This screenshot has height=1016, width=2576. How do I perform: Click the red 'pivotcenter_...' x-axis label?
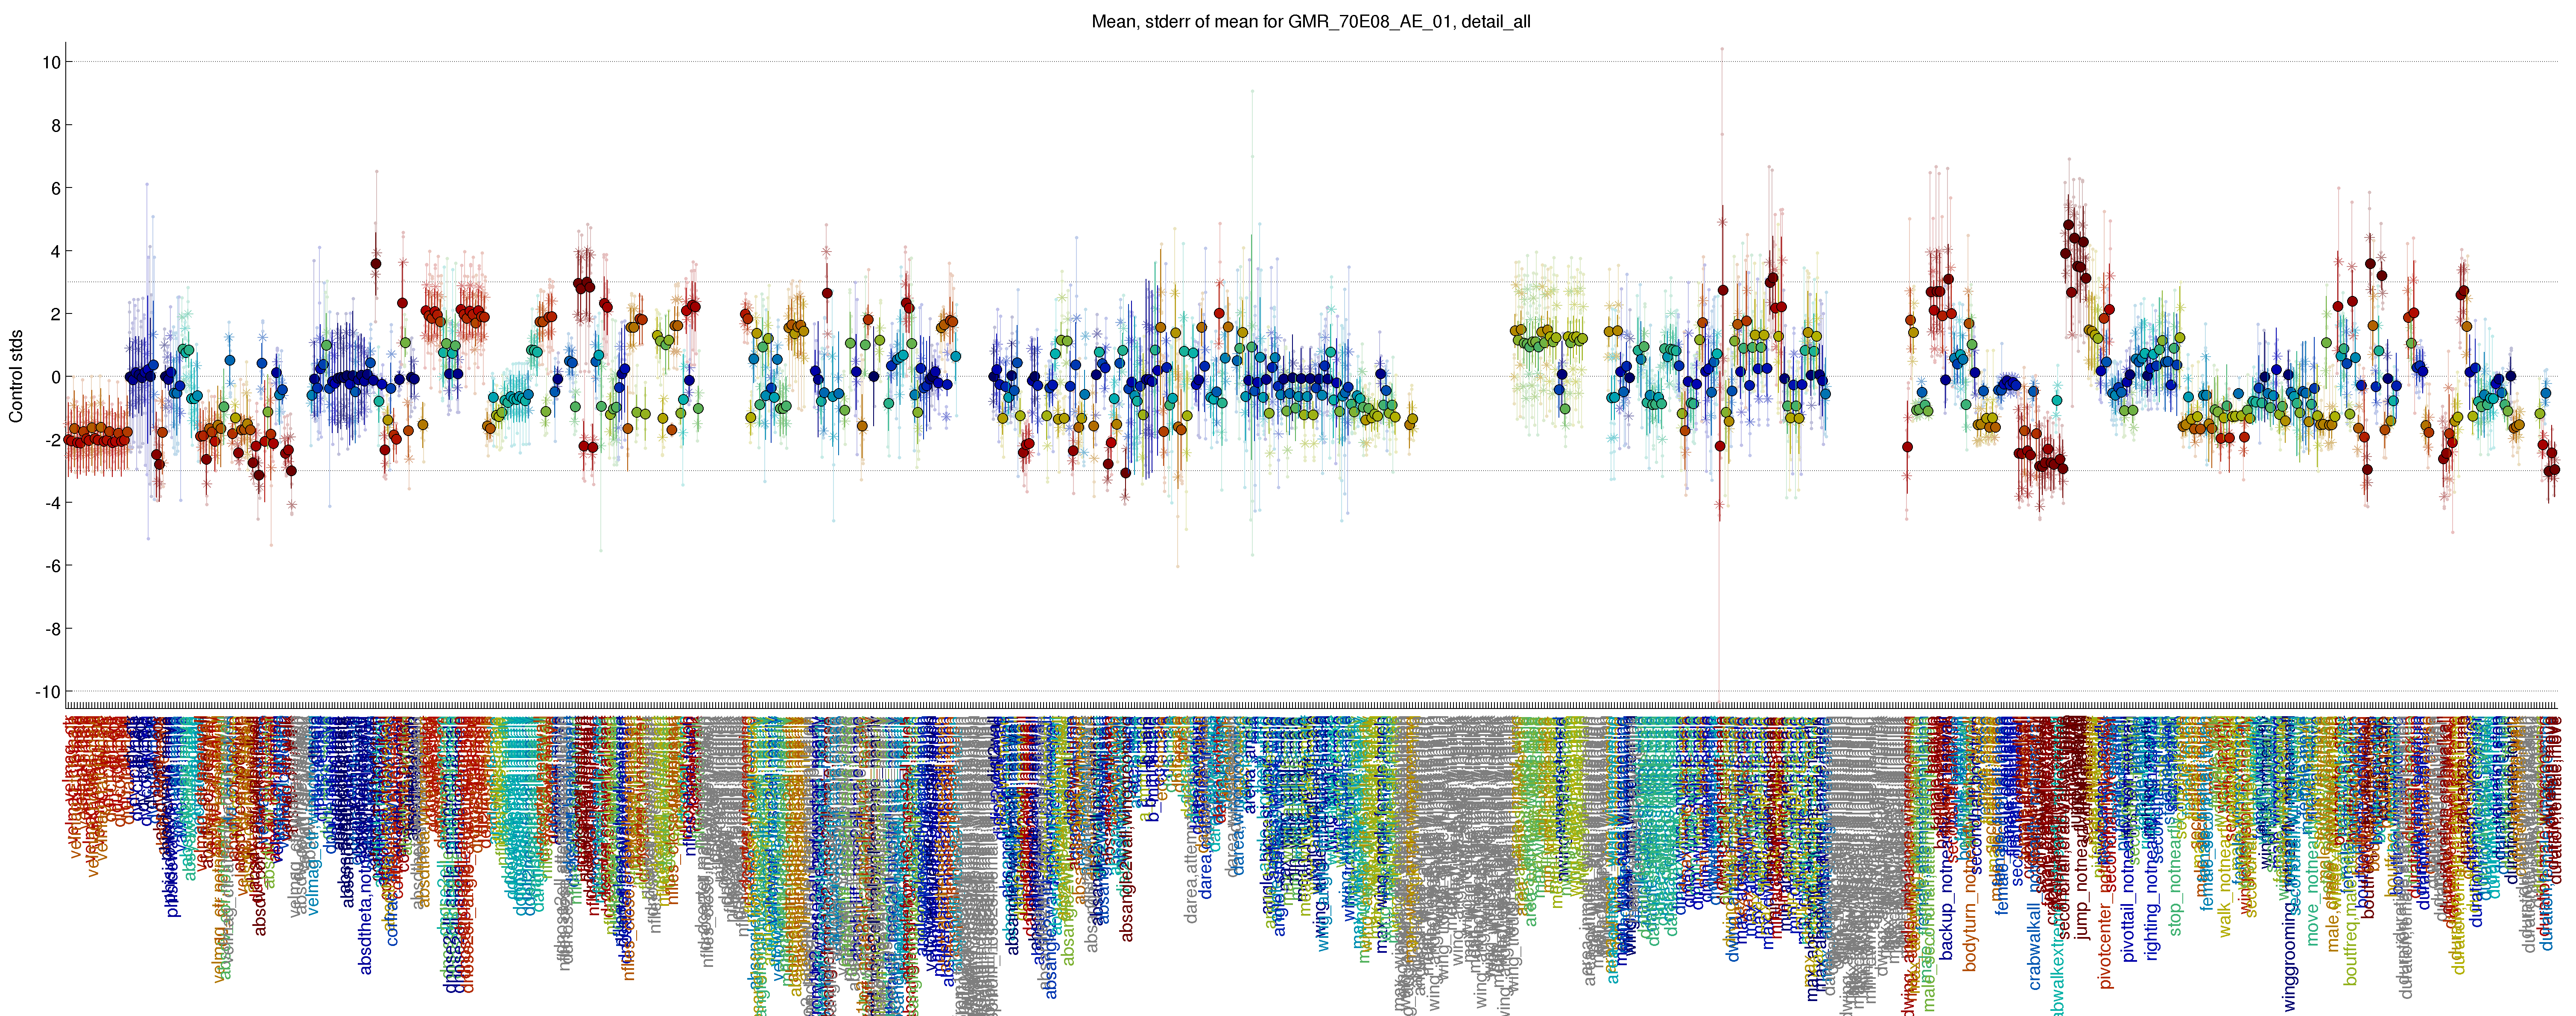pyautogui.click(x=2106, y=853)
